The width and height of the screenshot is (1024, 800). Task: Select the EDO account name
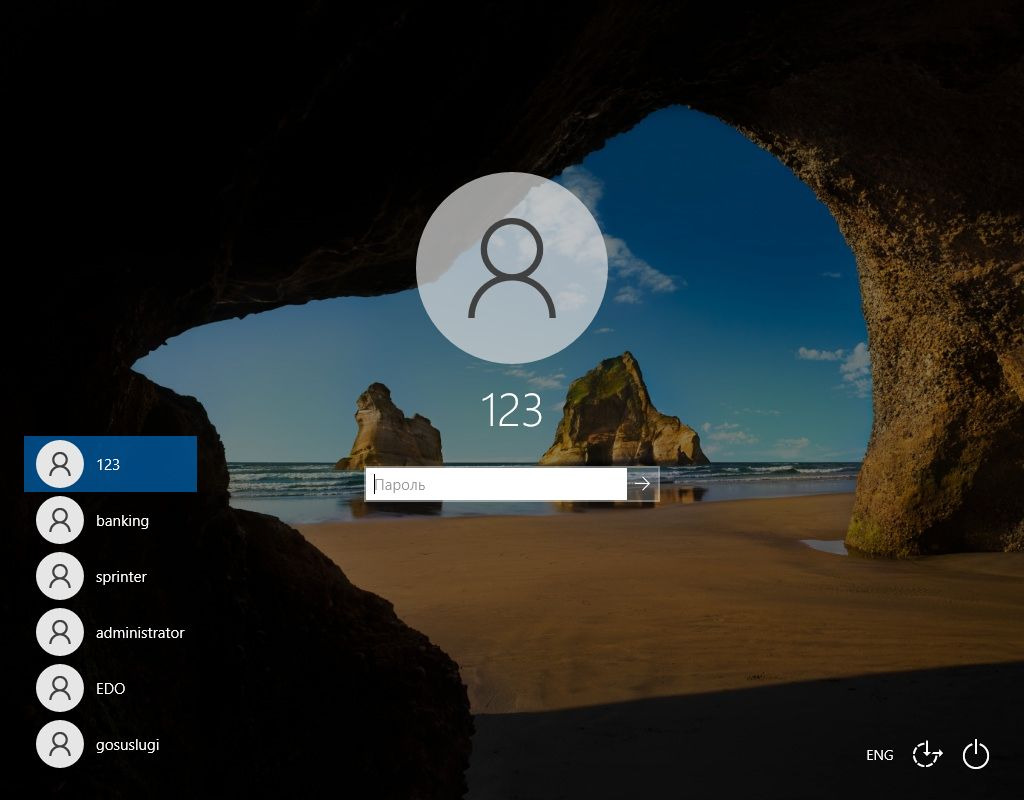[x=110, y=689]
